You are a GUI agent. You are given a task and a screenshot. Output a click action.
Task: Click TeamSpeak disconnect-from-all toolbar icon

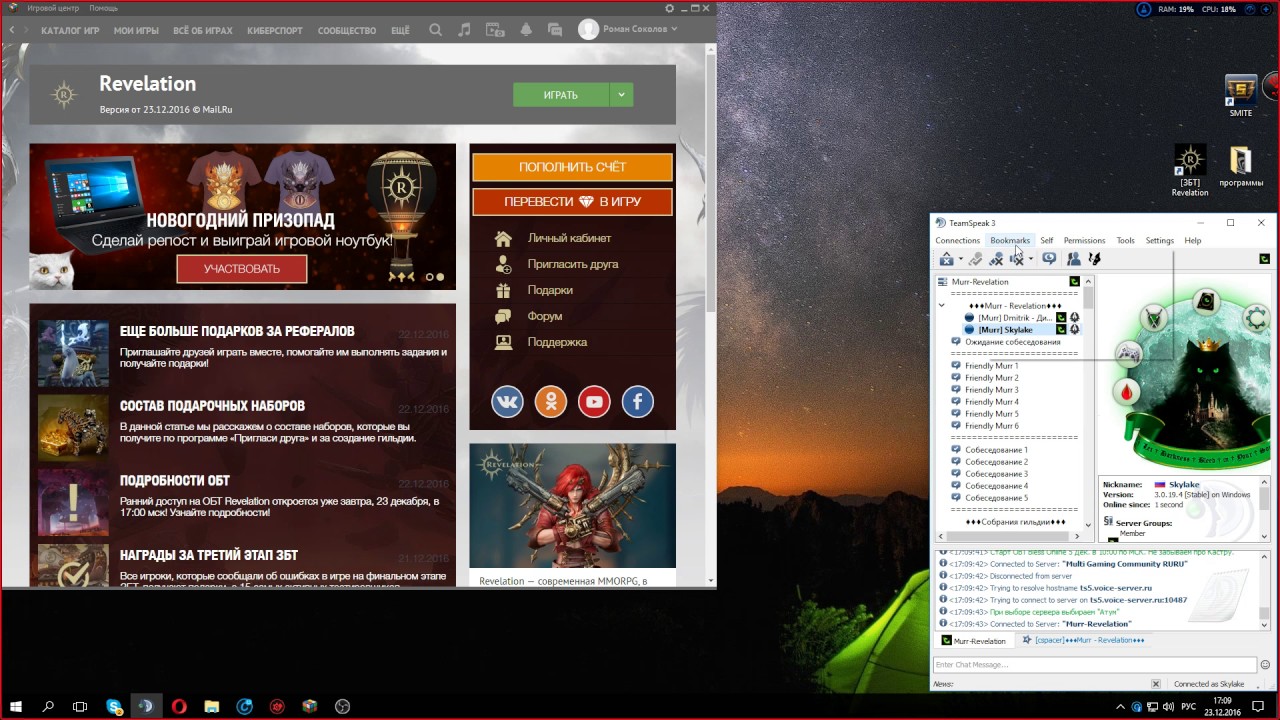coord(996,259)
